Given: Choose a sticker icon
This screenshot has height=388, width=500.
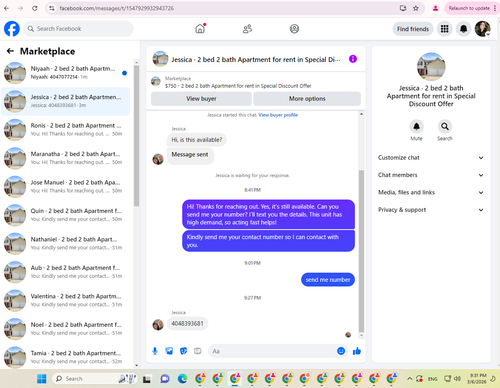Looking at the screenshot, I should (184, 351).
